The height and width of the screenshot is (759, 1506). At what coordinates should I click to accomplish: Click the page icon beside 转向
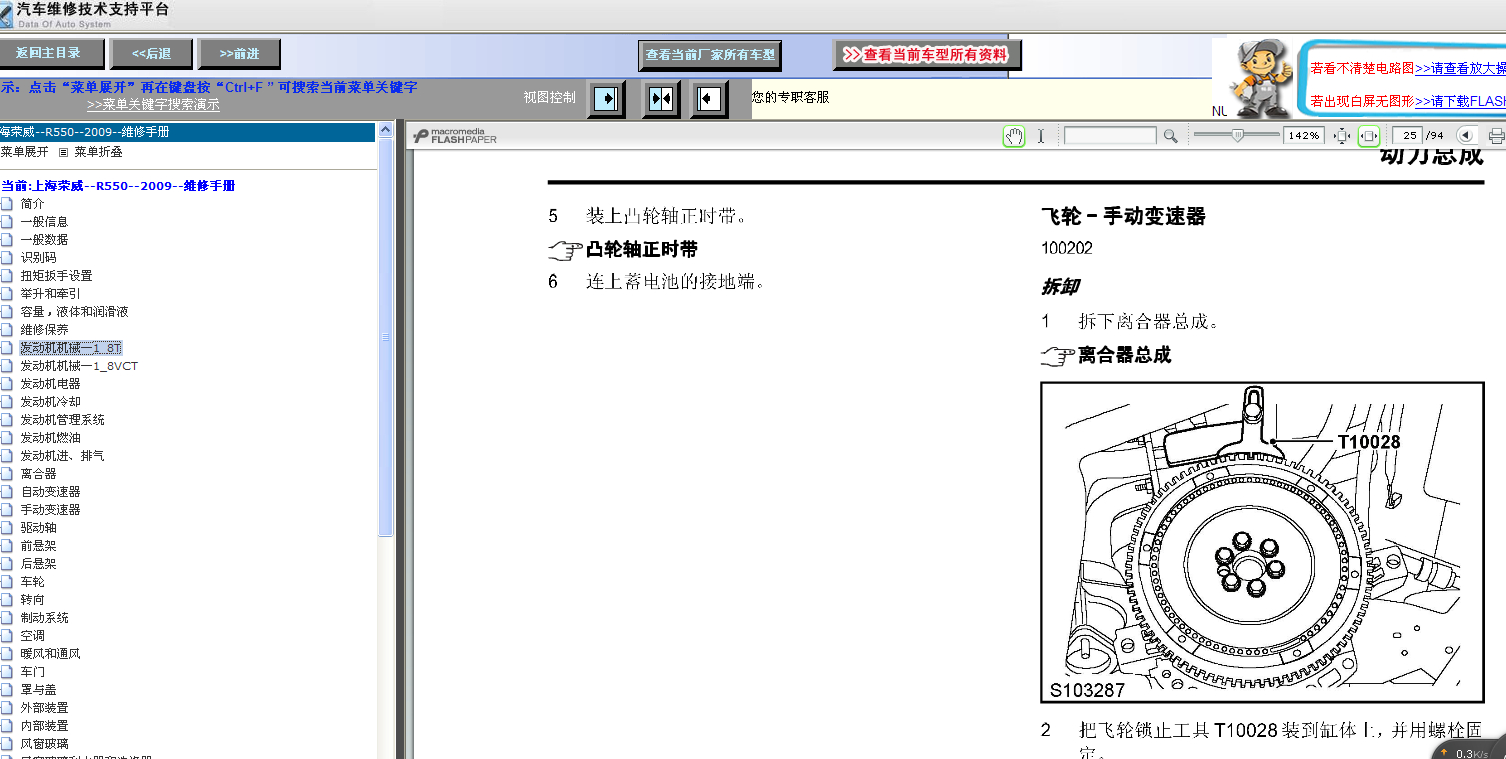7,600
